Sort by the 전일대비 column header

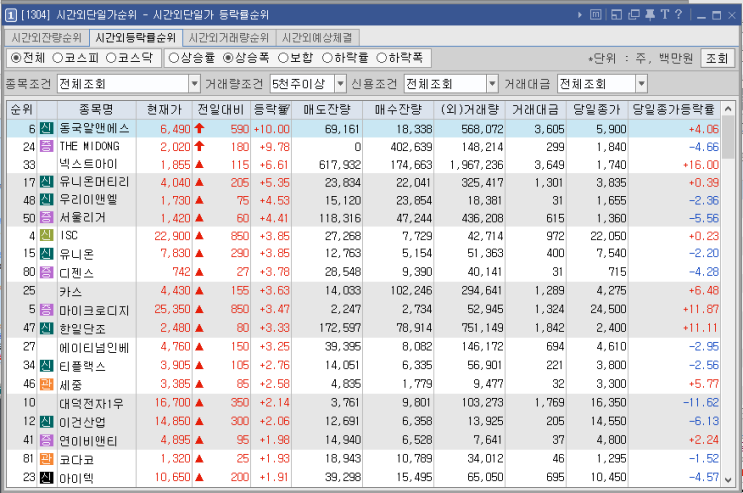click(221, 110)
